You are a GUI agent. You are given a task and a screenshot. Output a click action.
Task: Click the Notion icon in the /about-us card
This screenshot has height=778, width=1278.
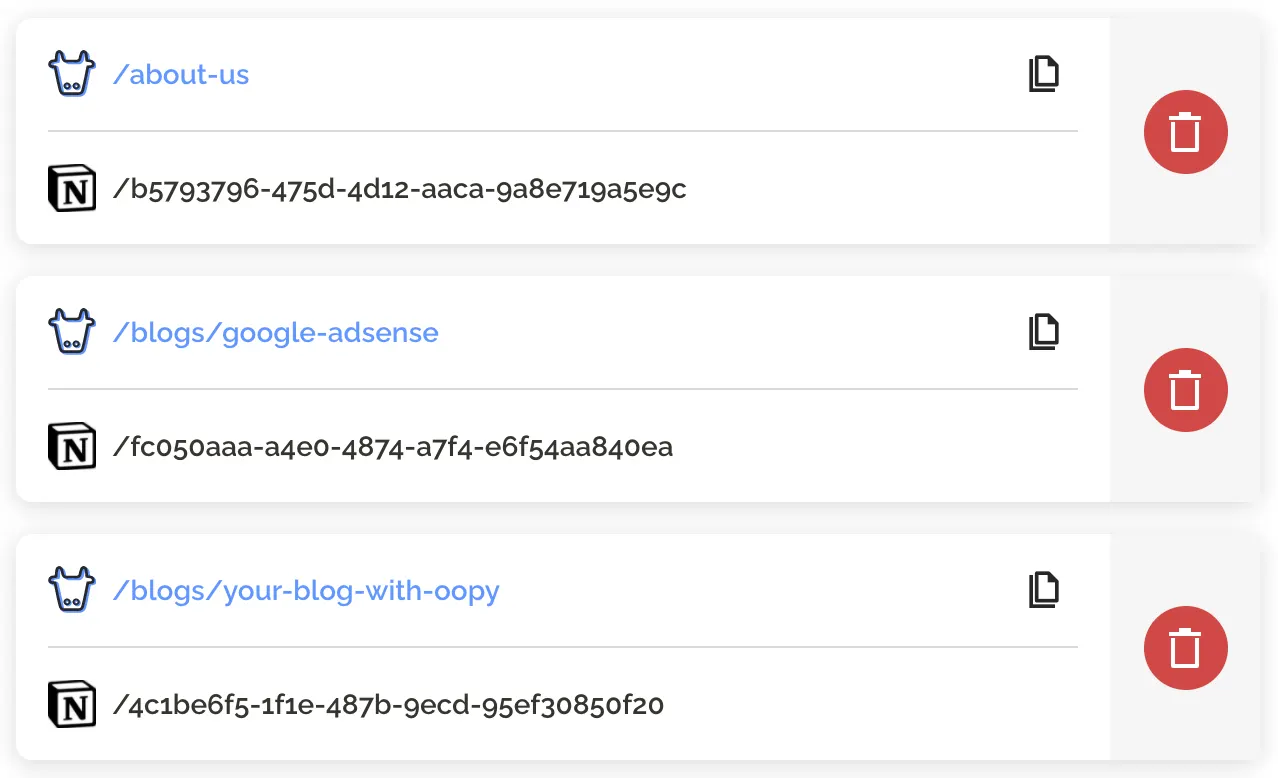coord(72,189)
